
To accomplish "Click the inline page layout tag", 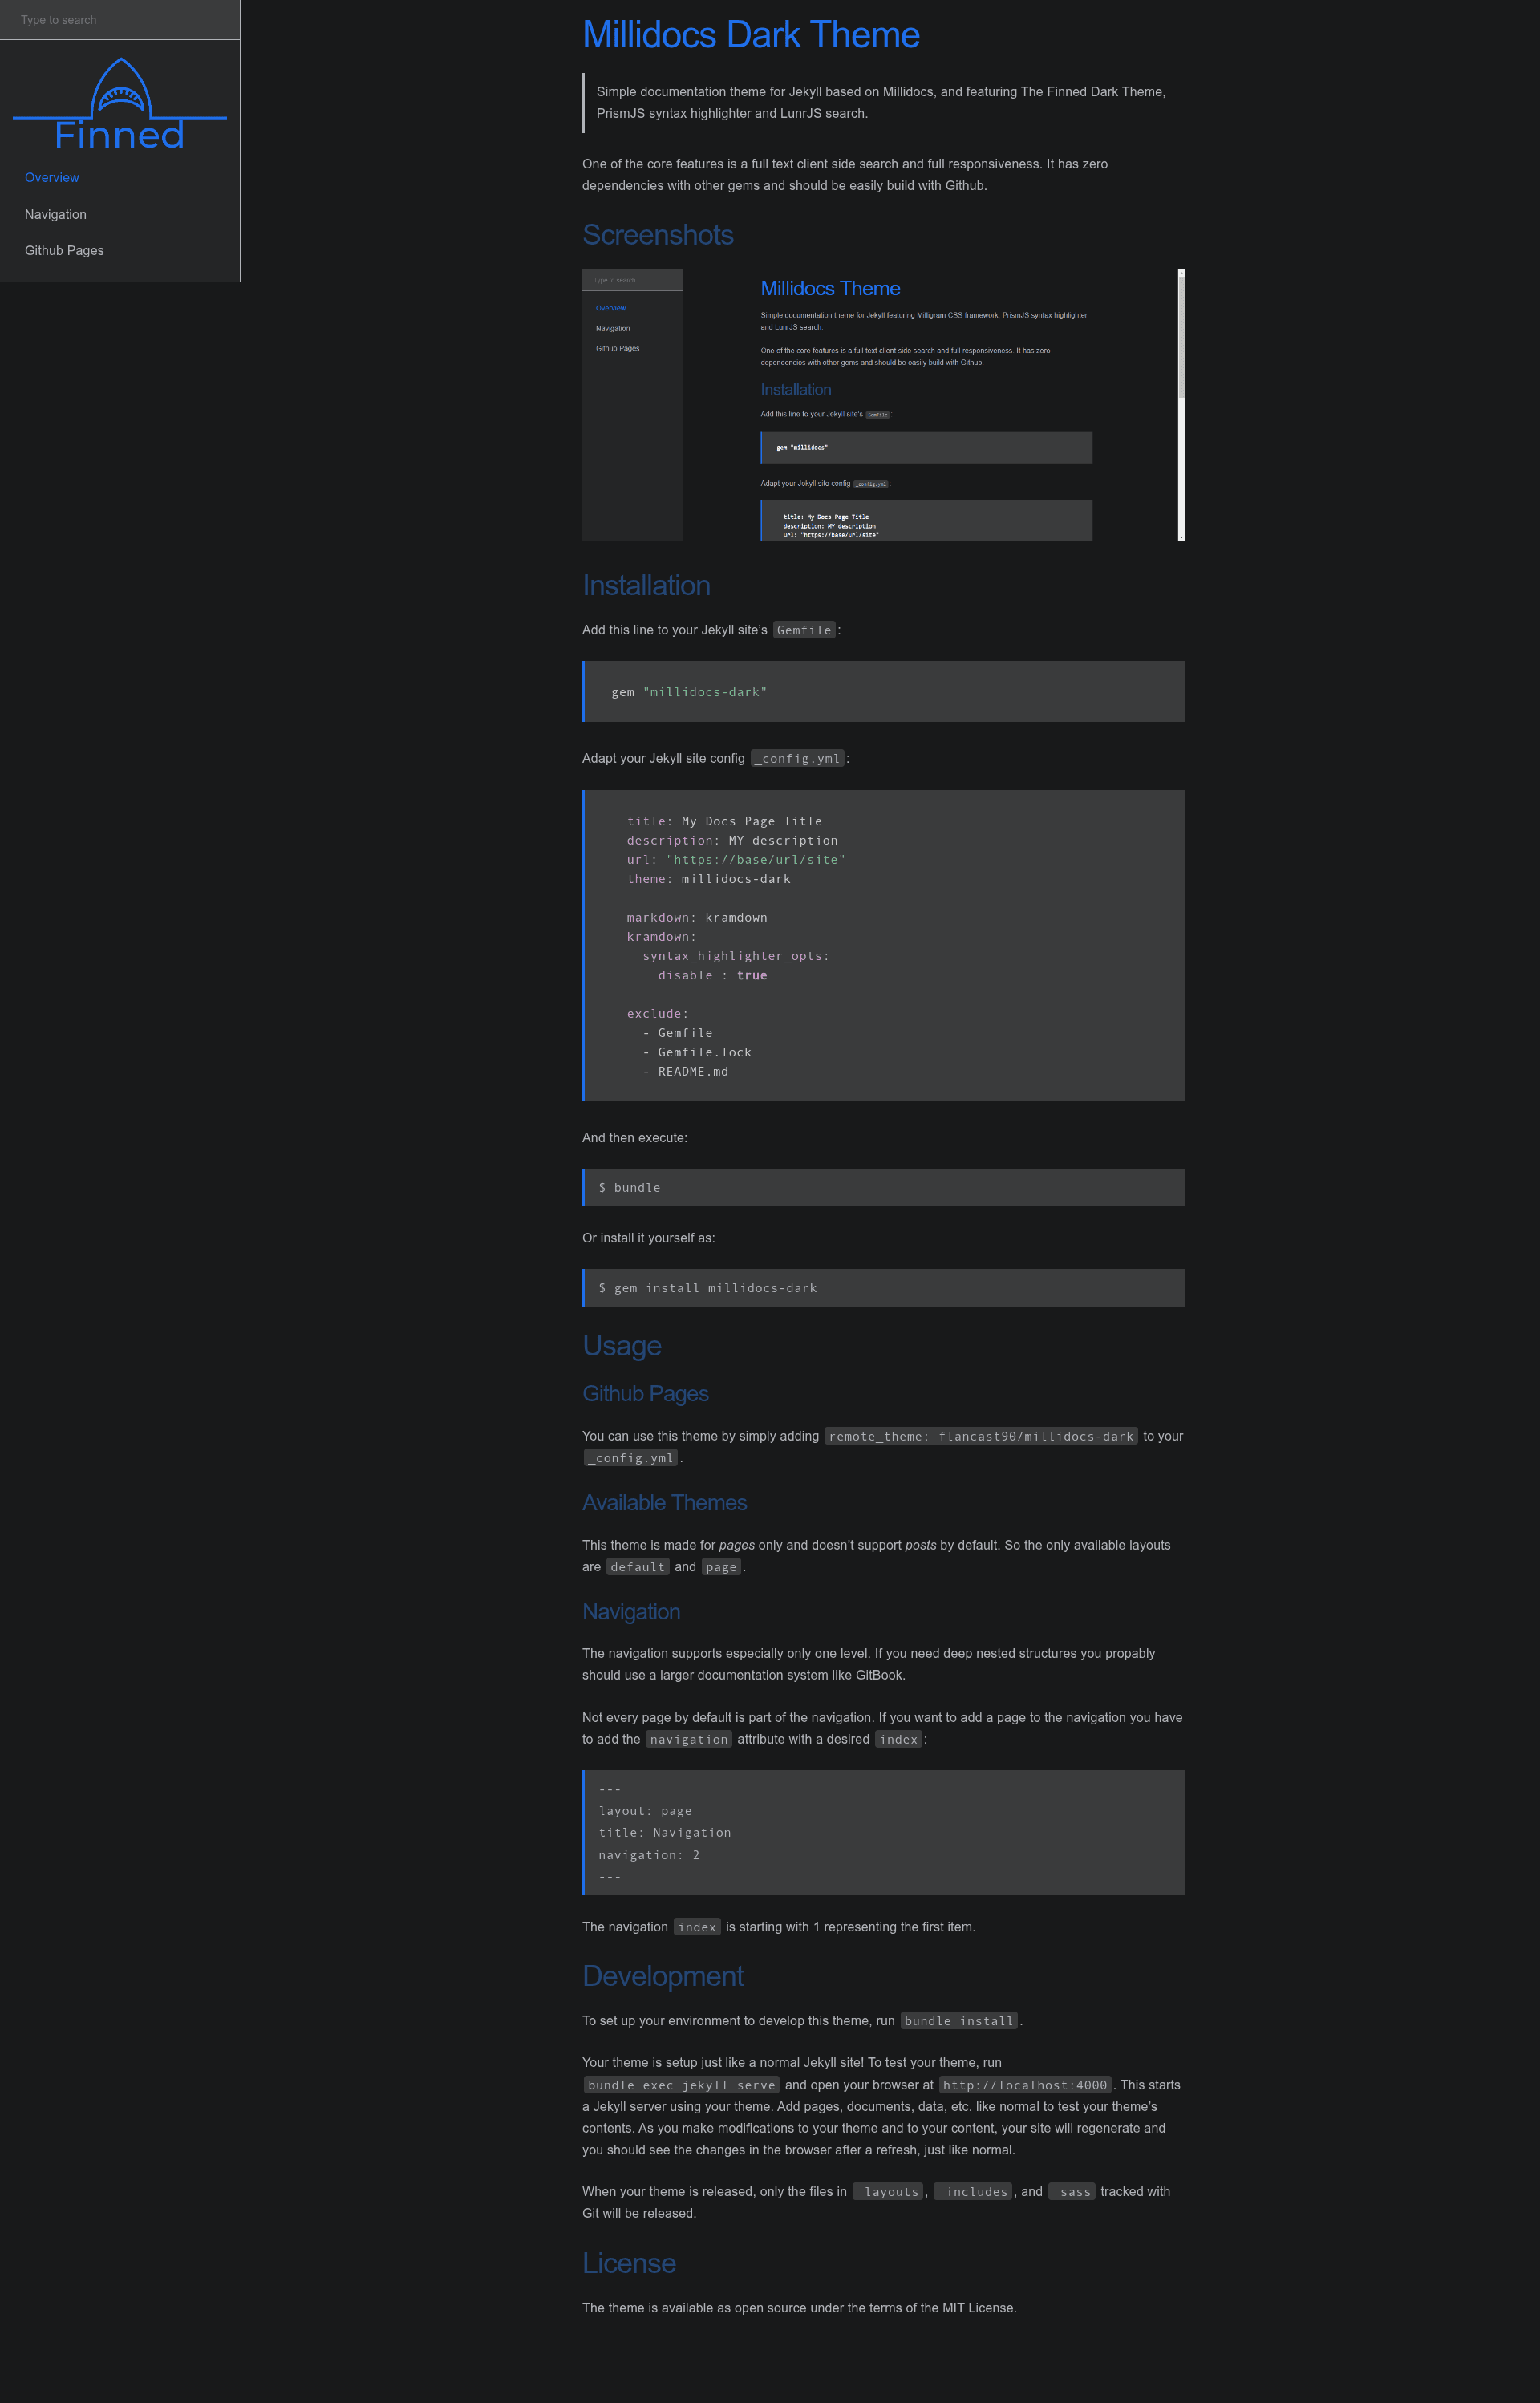I will tap(721, 1567).
